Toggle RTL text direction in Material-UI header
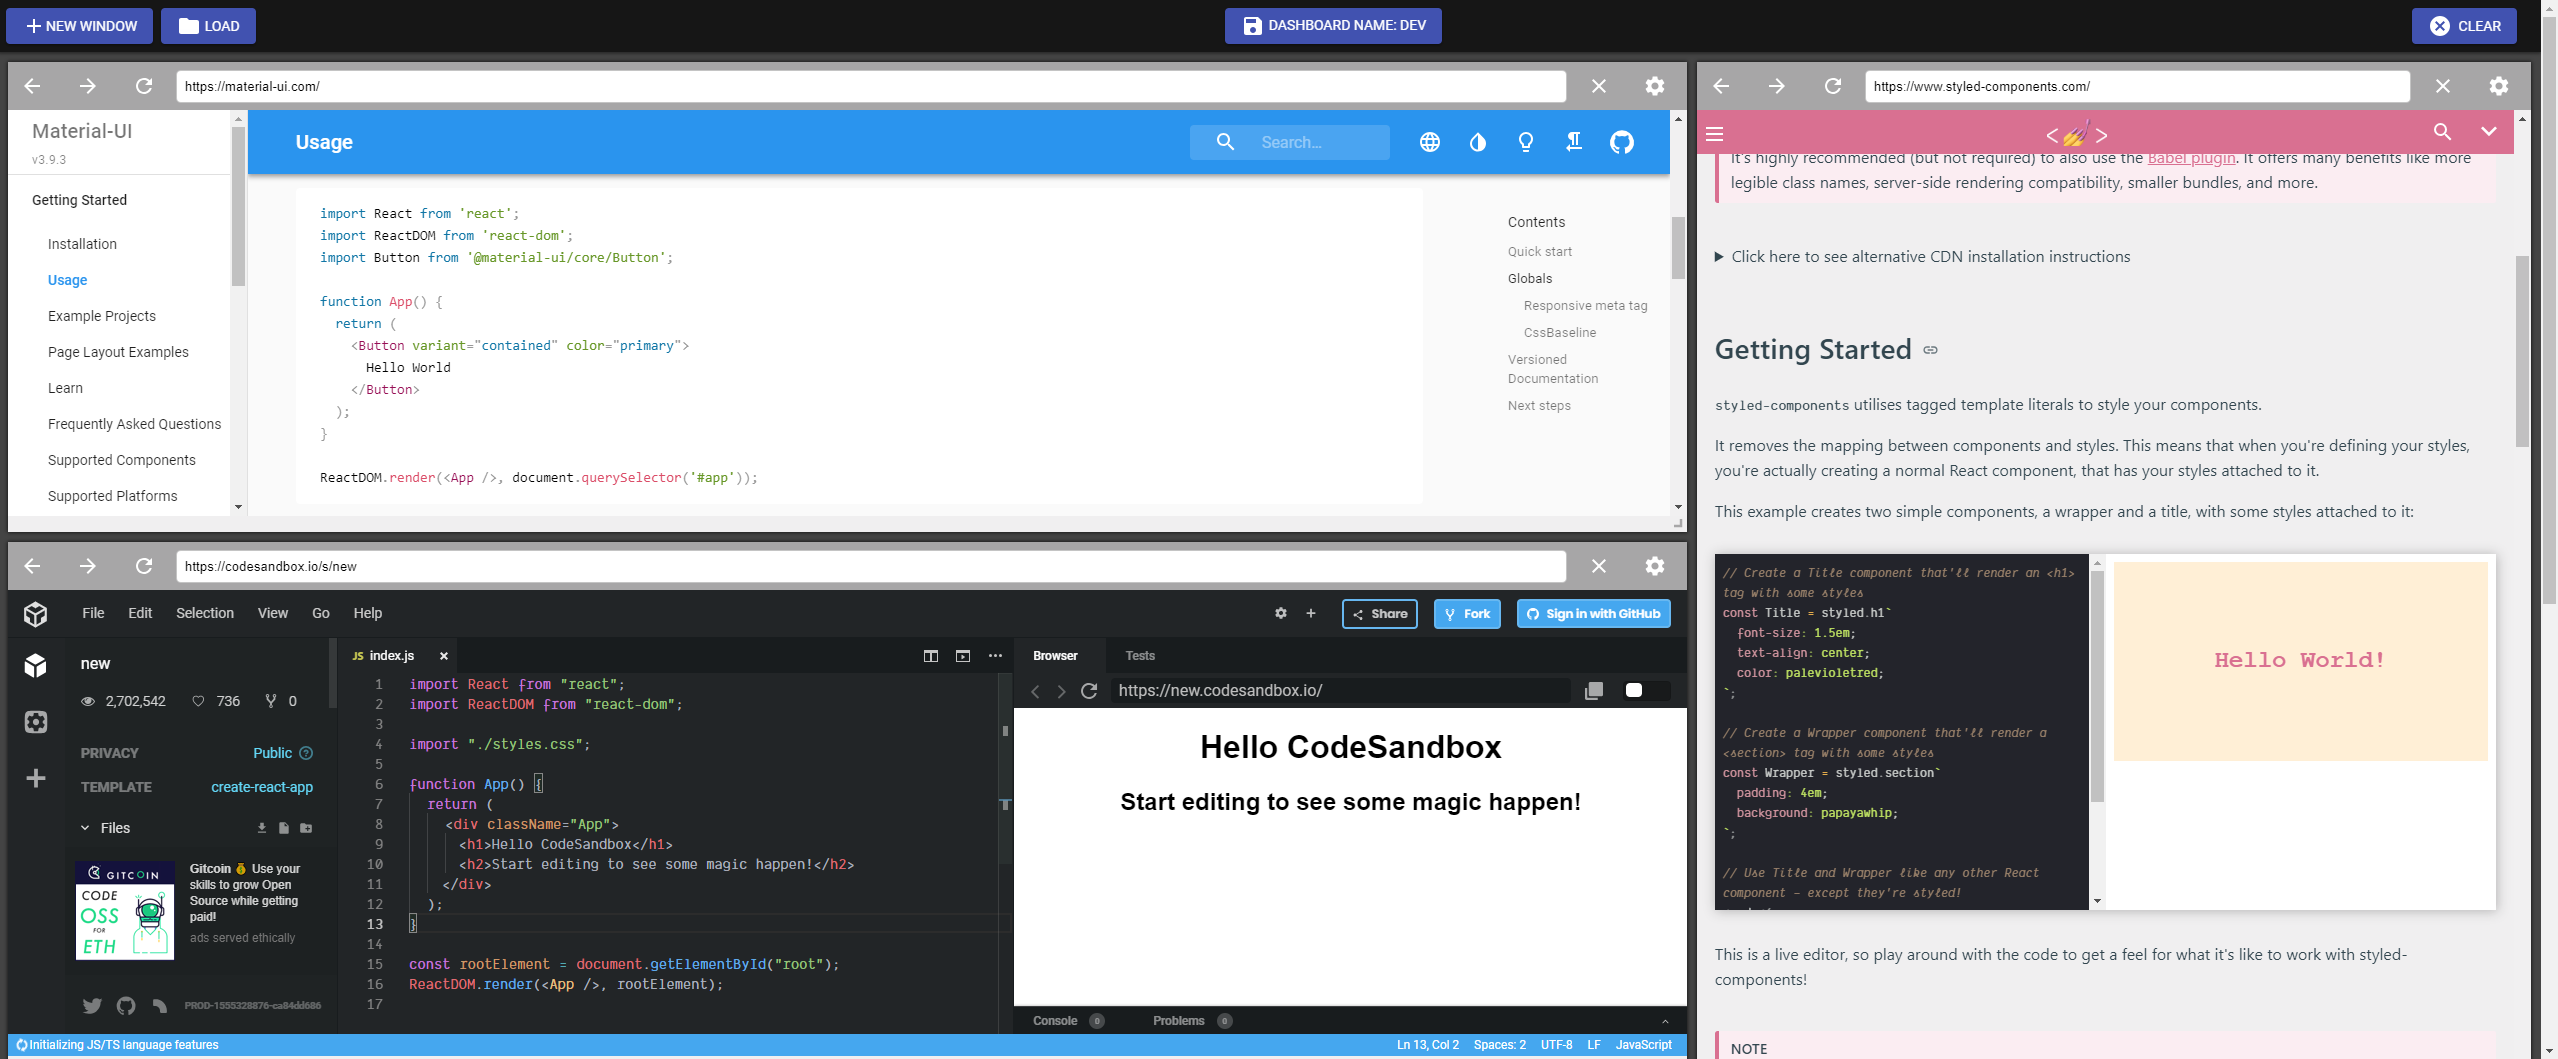The width and height of the screenshot is (2558, 1059). pyautogui.click(x=1573, y=142)
